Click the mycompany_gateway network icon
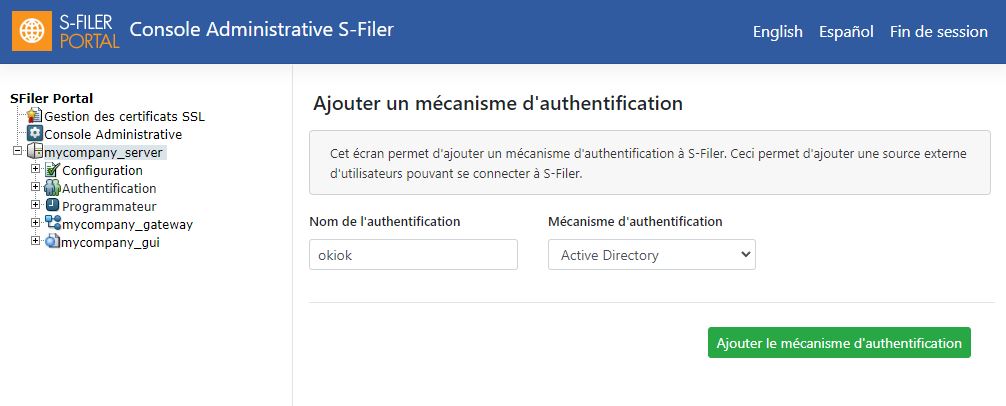This screenshot has width=1006, height=406. tap(53, 223)
